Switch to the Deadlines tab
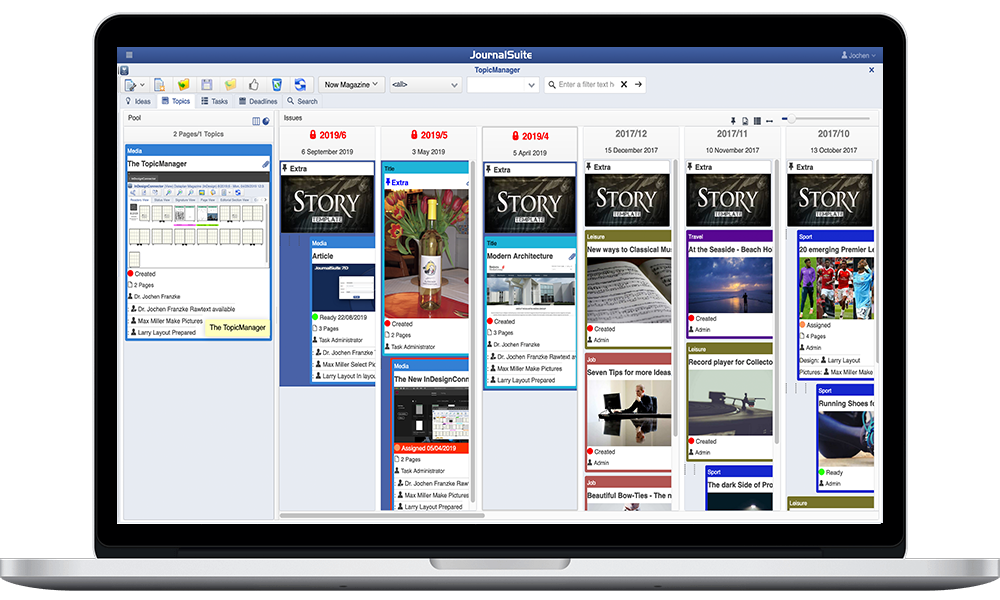 click(258, 101)
